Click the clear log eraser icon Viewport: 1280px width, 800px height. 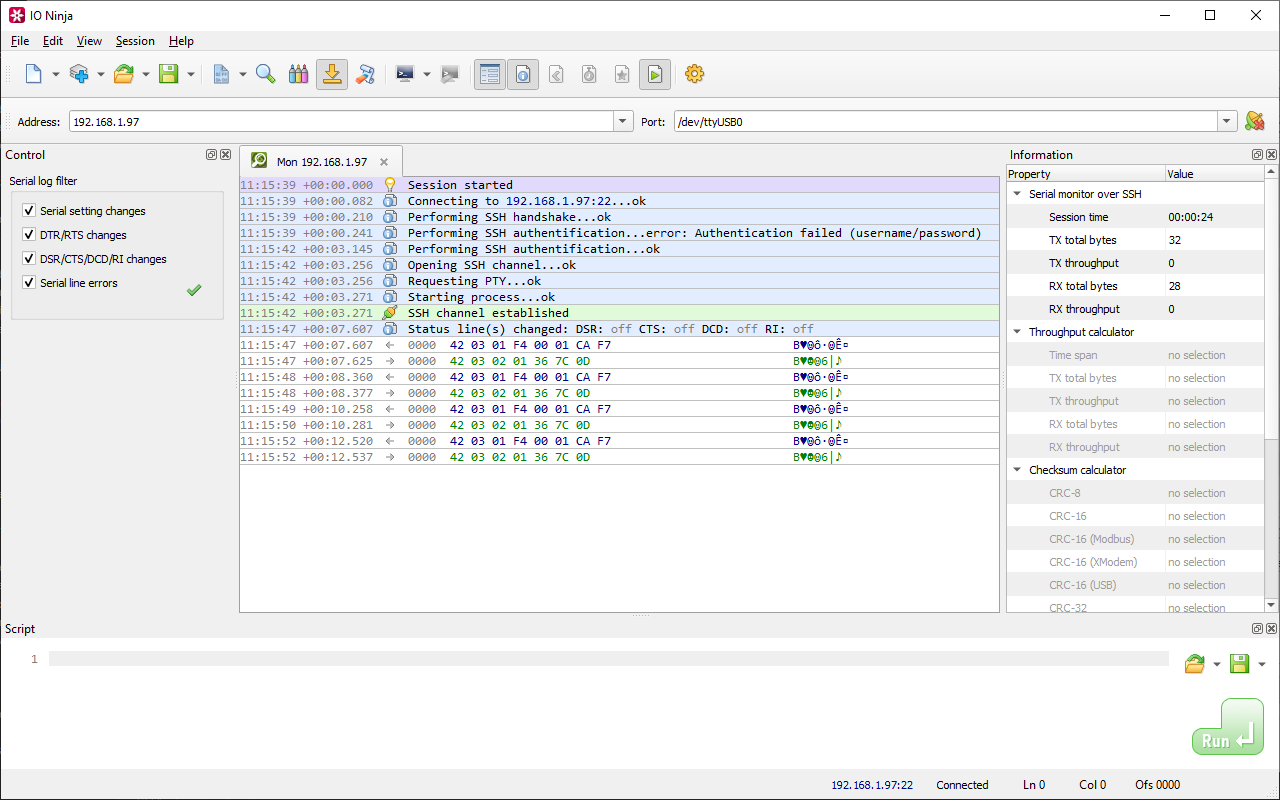click(365, 74)
